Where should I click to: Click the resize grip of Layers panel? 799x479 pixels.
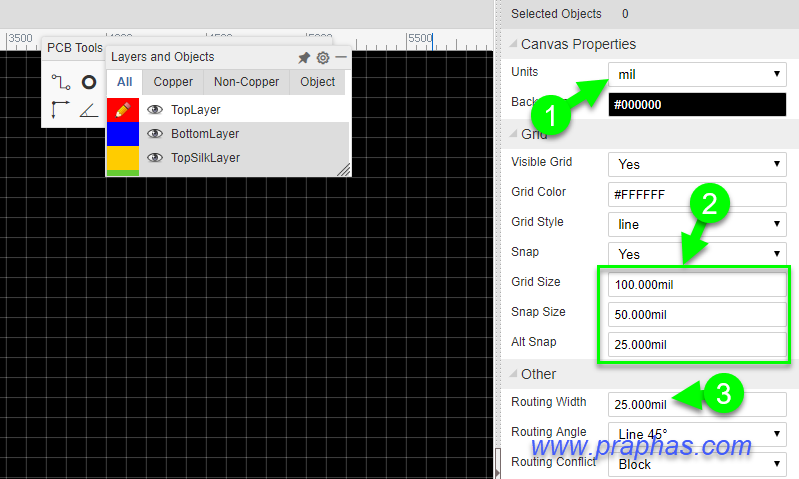[x=344, y=170]
